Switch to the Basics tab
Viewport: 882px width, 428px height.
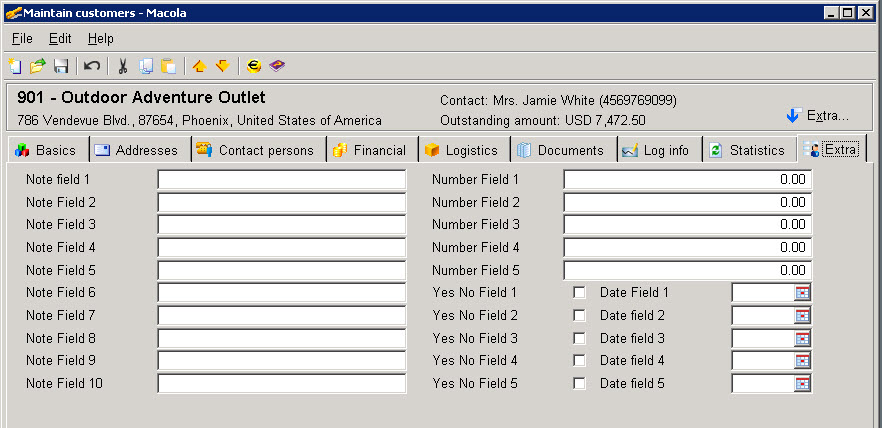point(48,150)
